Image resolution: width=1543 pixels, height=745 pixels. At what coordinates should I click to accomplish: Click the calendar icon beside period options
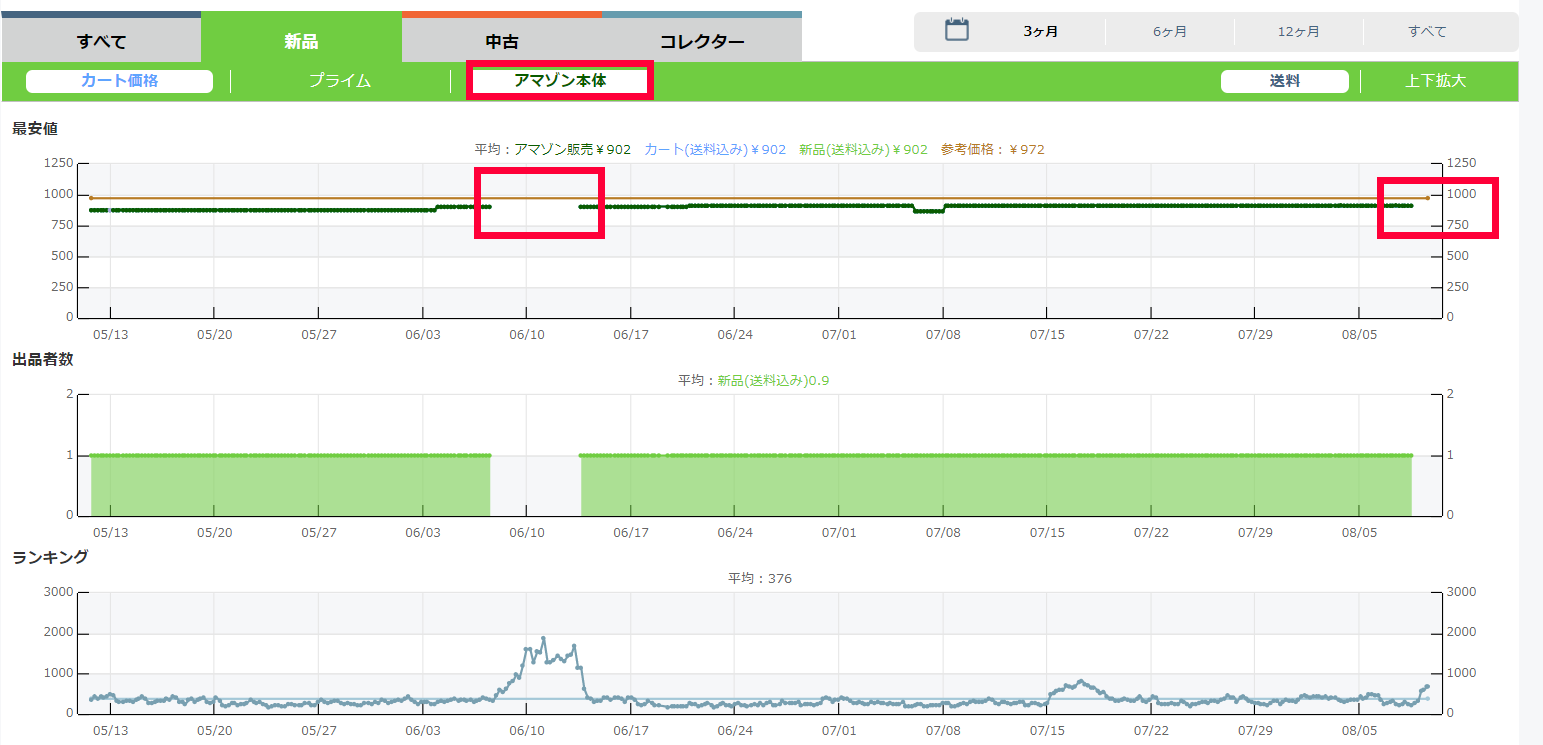click(957, 30)
